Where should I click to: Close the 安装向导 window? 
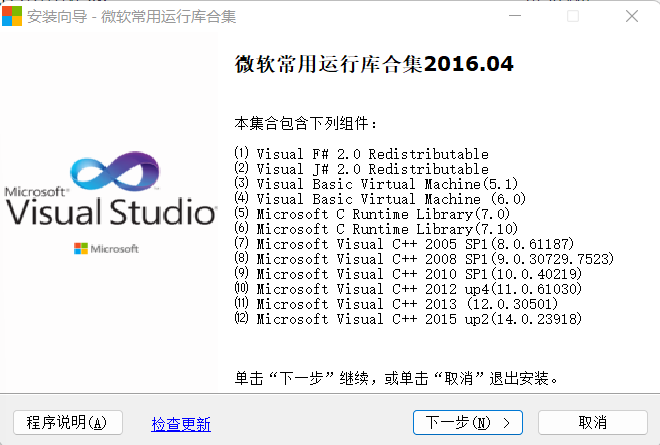[x=632, y=16]
